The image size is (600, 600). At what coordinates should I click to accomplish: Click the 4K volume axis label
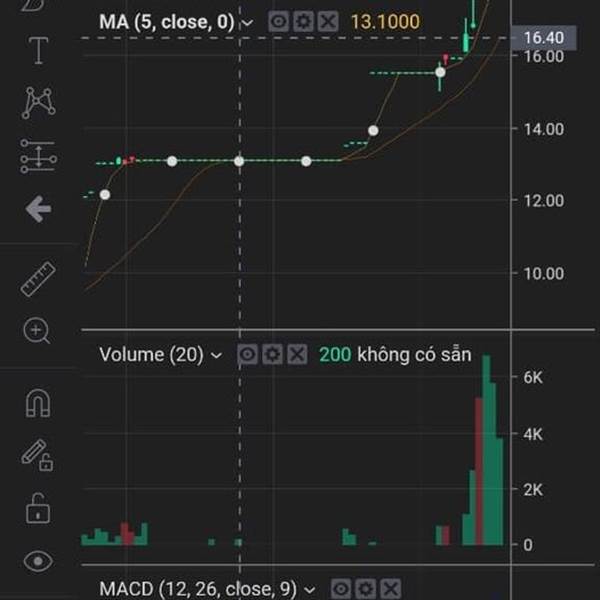click(x=533, y=435)
